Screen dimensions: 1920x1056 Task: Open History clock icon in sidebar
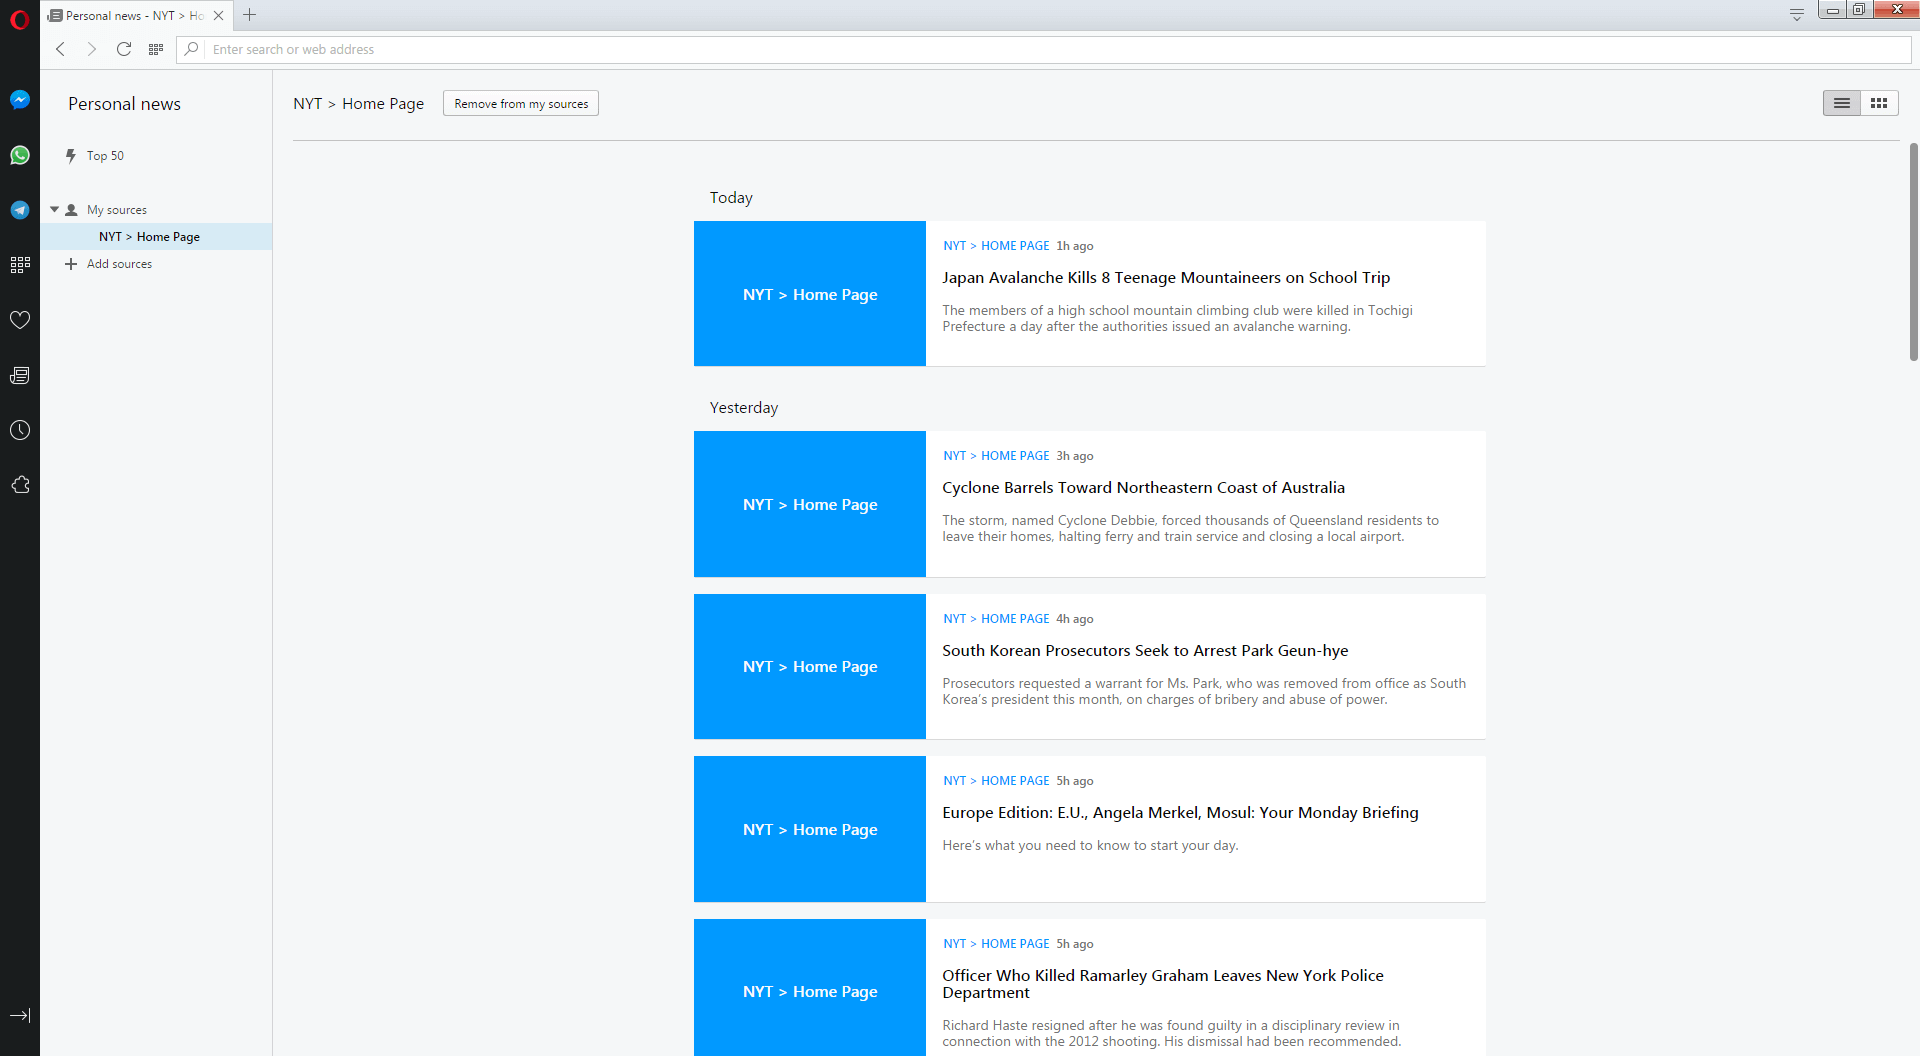20,430
